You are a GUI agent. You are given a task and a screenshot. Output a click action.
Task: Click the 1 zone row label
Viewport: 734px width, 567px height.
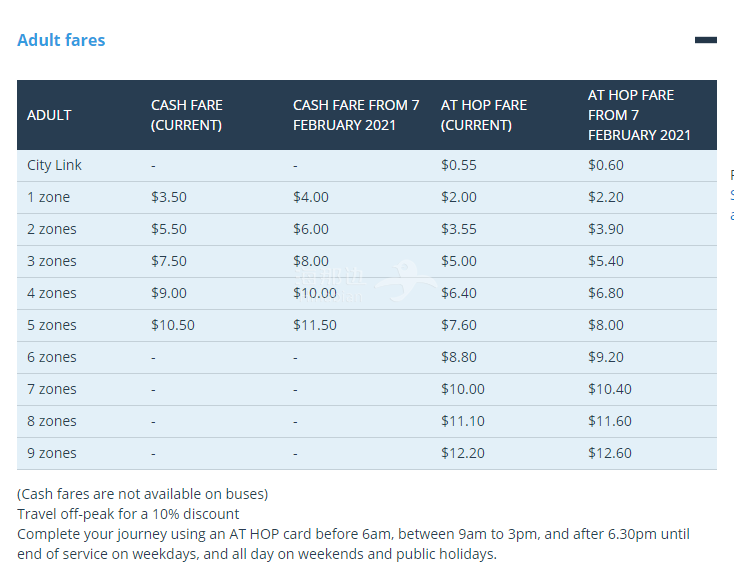[x=48, y=197]
